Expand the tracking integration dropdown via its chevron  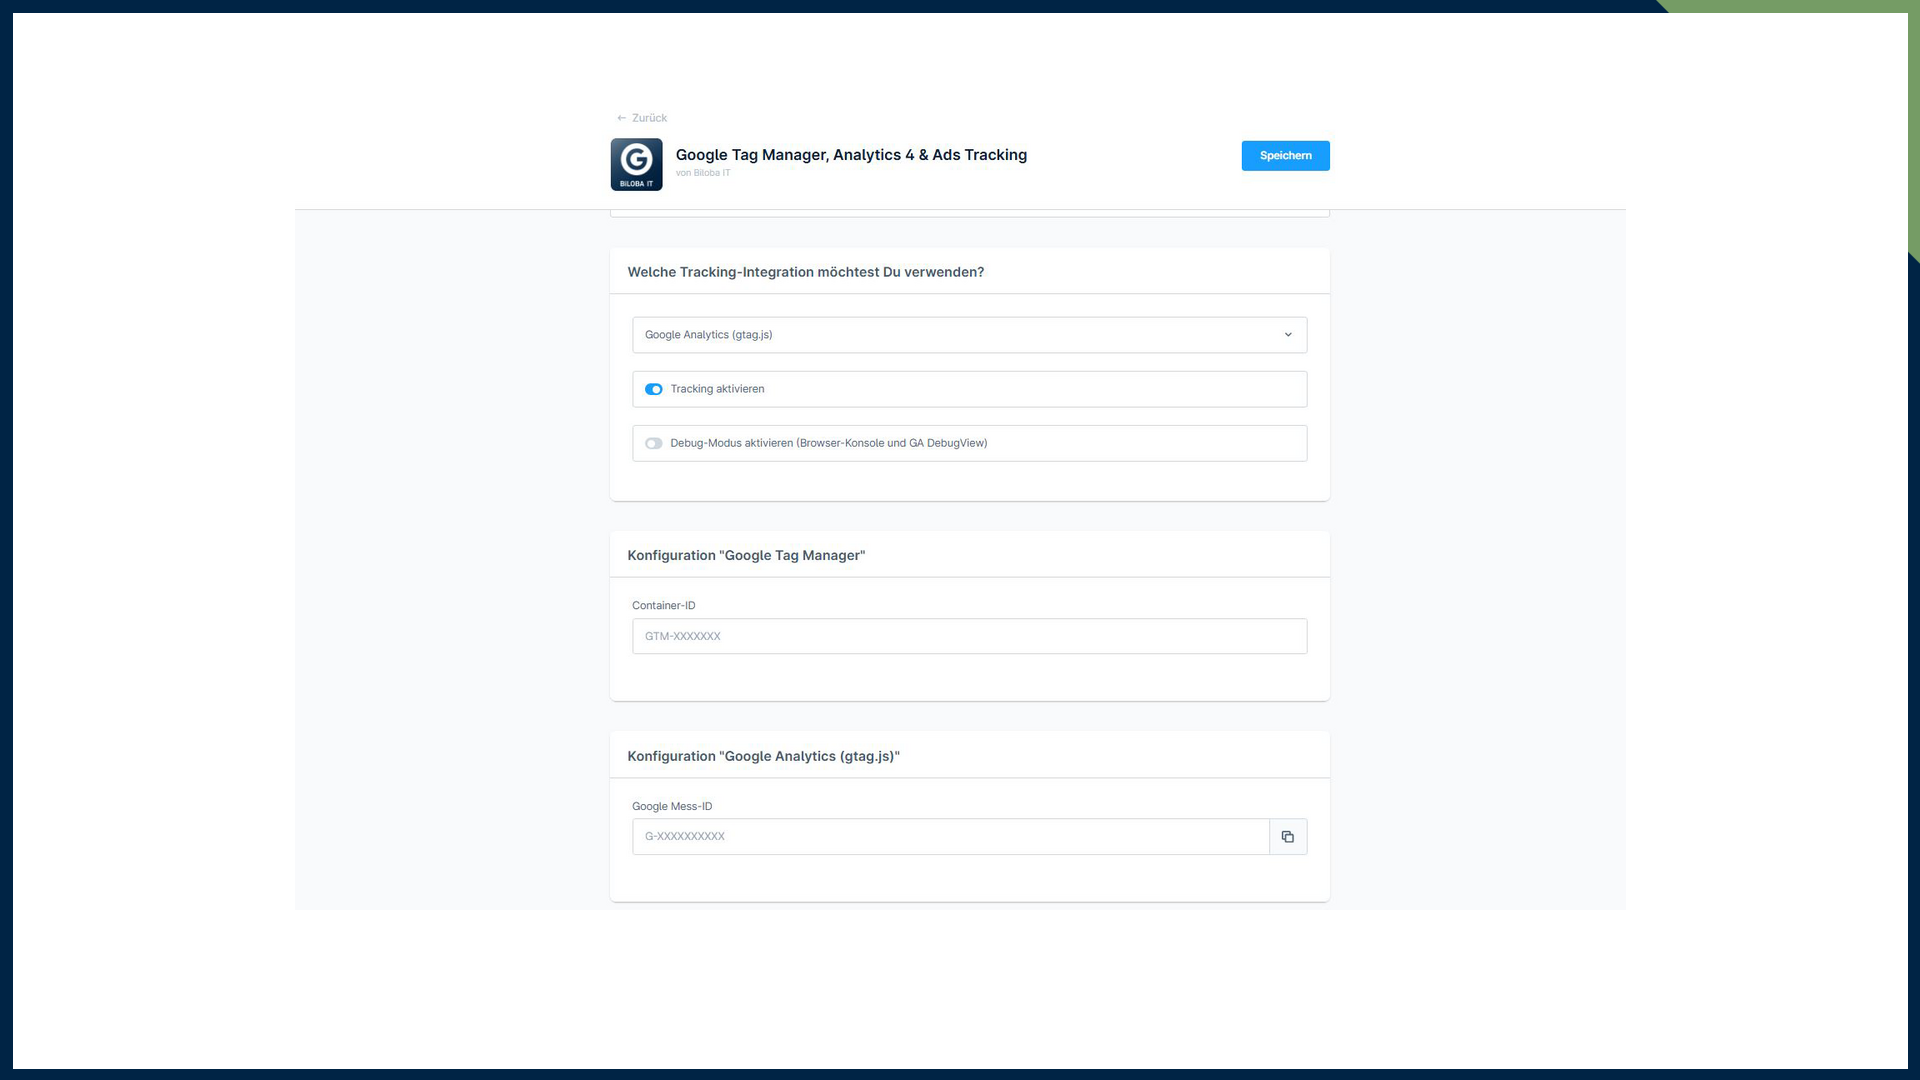click(1288, 335)
